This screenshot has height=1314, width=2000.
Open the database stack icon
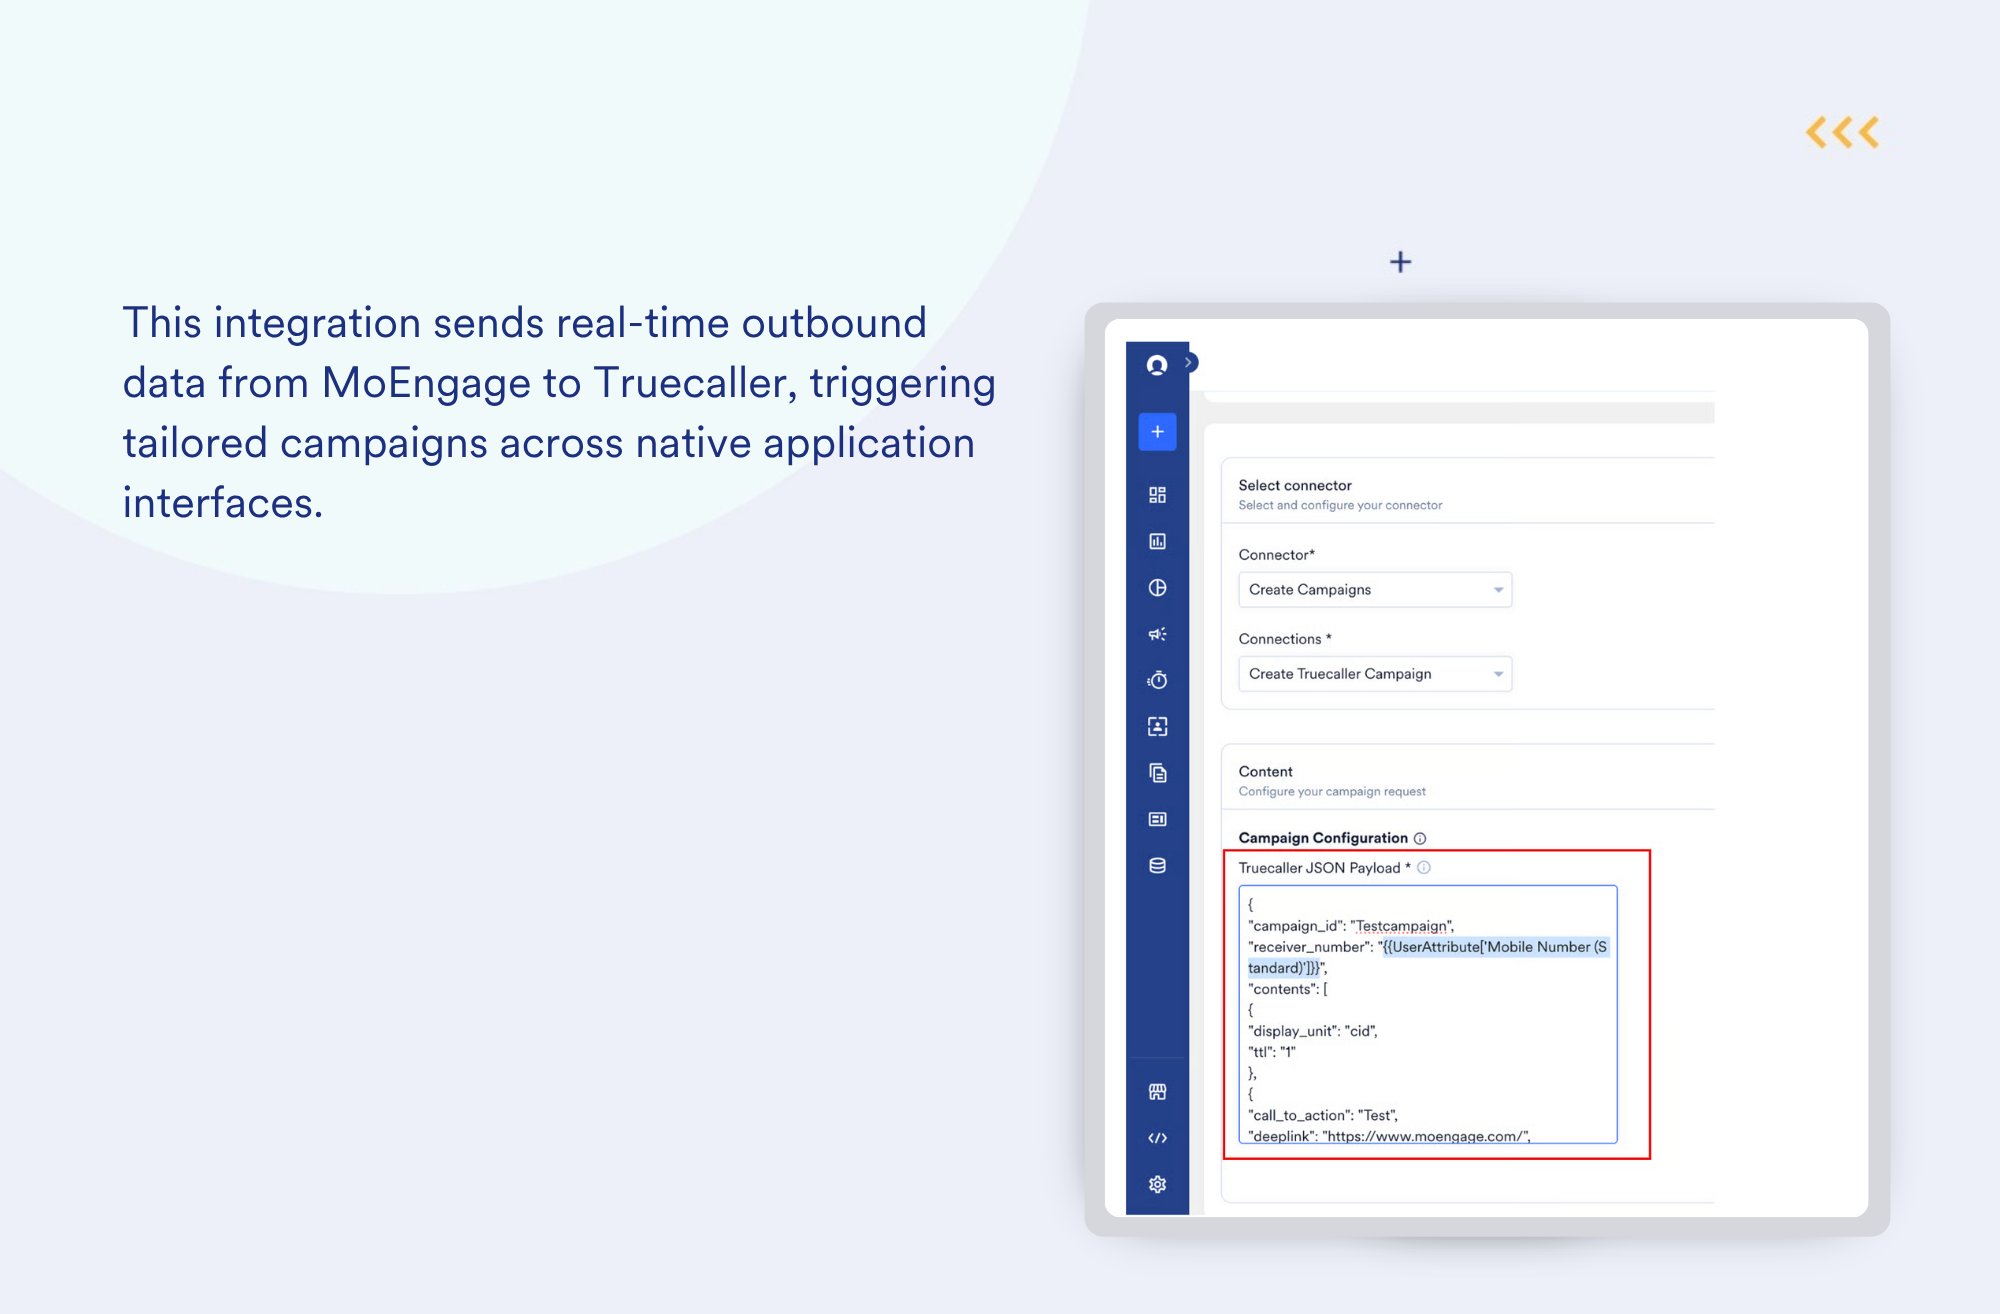[1157, 866]
